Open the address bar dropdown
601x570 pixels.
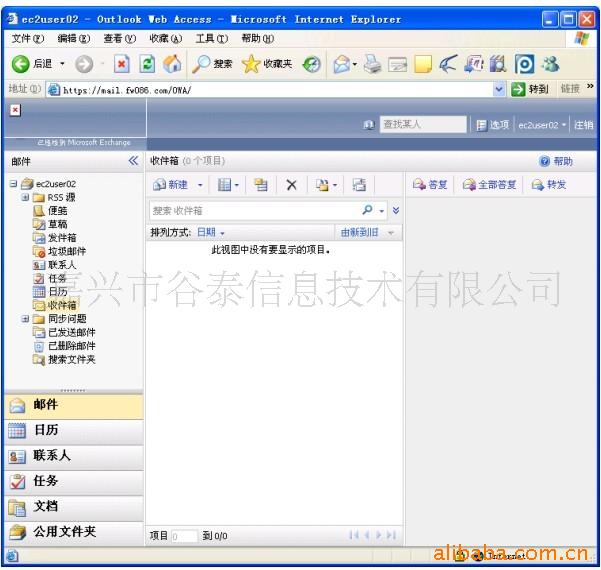coord(498,90)
